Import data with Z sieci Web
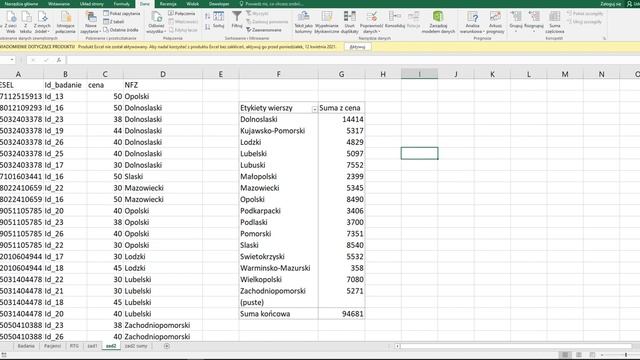Viewport: 640px width, 360px height. [x=10, y=22]
